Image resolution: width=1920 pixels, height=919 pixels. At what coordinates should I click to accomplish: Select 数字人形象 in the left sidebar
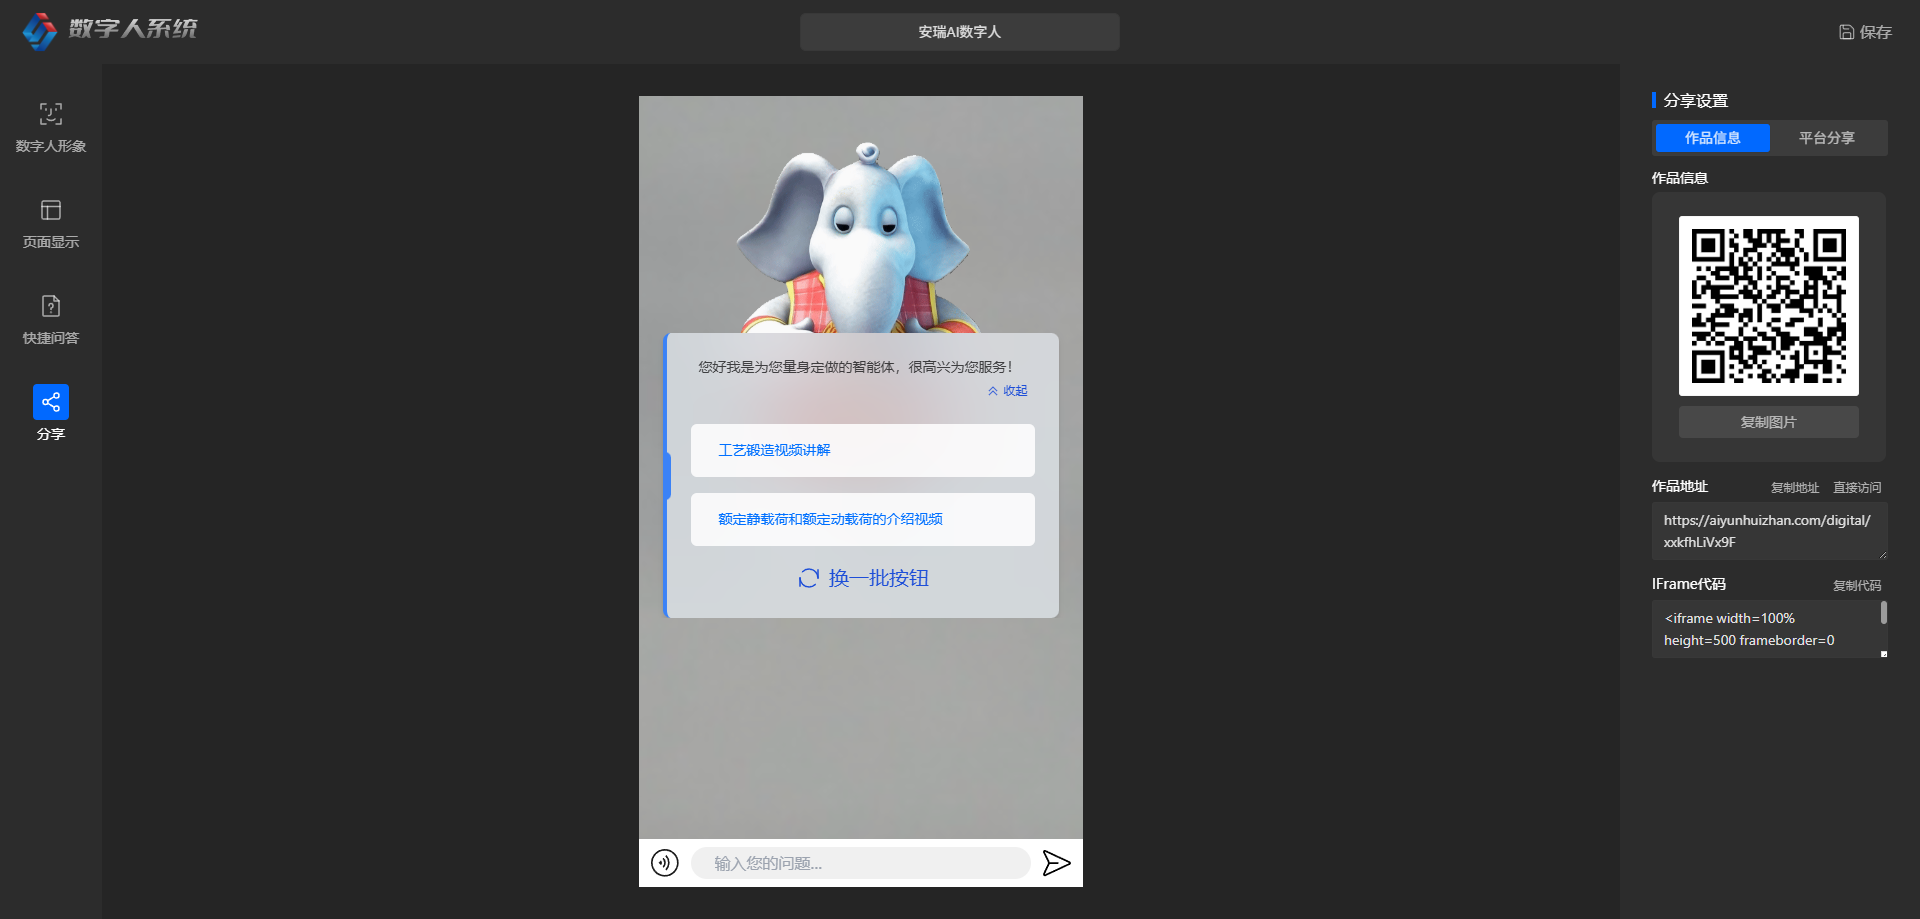coord(50,127)
